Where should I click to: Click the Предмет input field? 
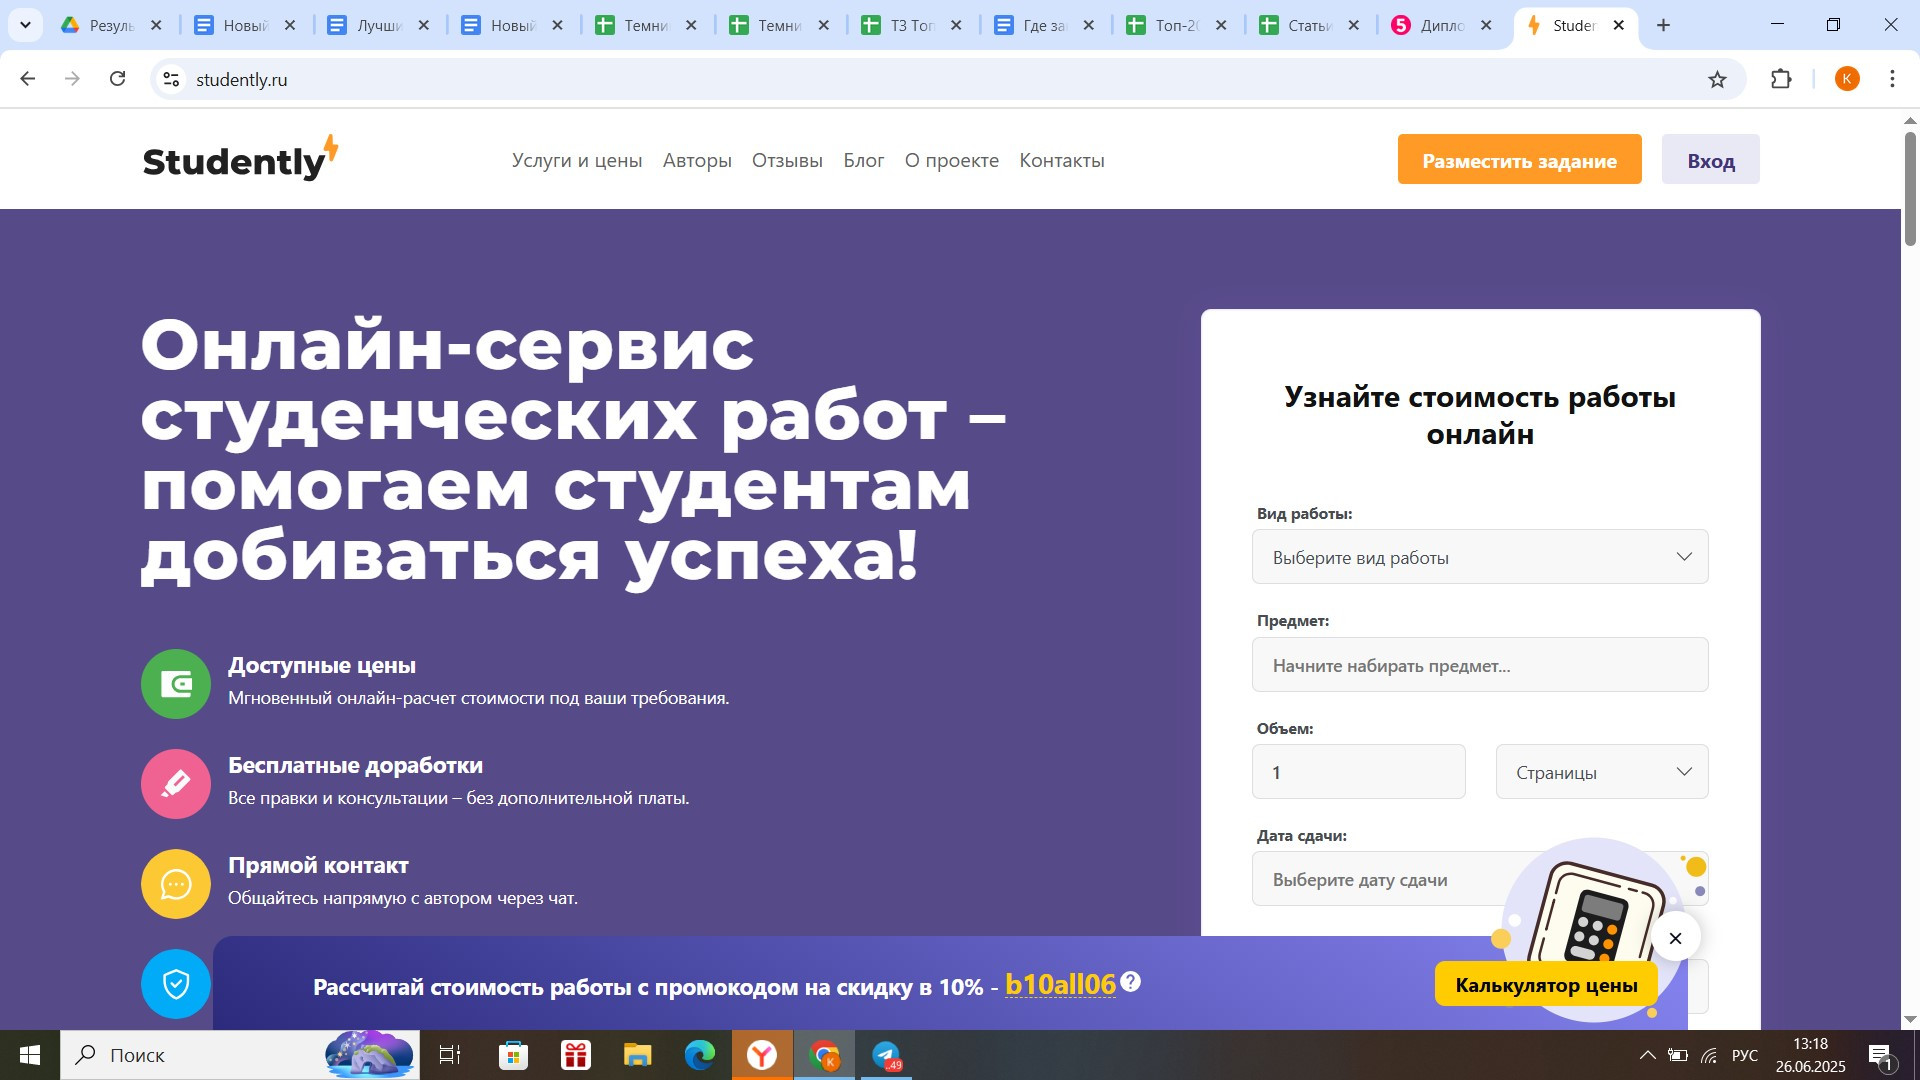[x=1480, y=665]
